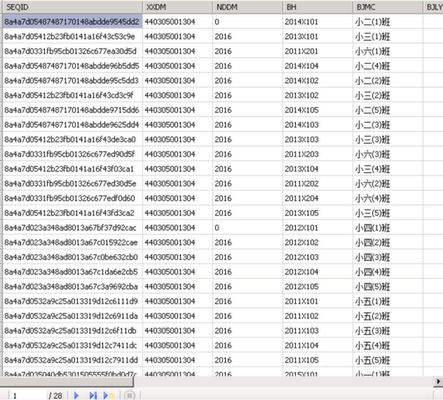Image resolution: width=443 pixels, height=400 pixels.
Task: Click the arrow-with-star fetch-all-pages icon
Action: tap(109, 395)
